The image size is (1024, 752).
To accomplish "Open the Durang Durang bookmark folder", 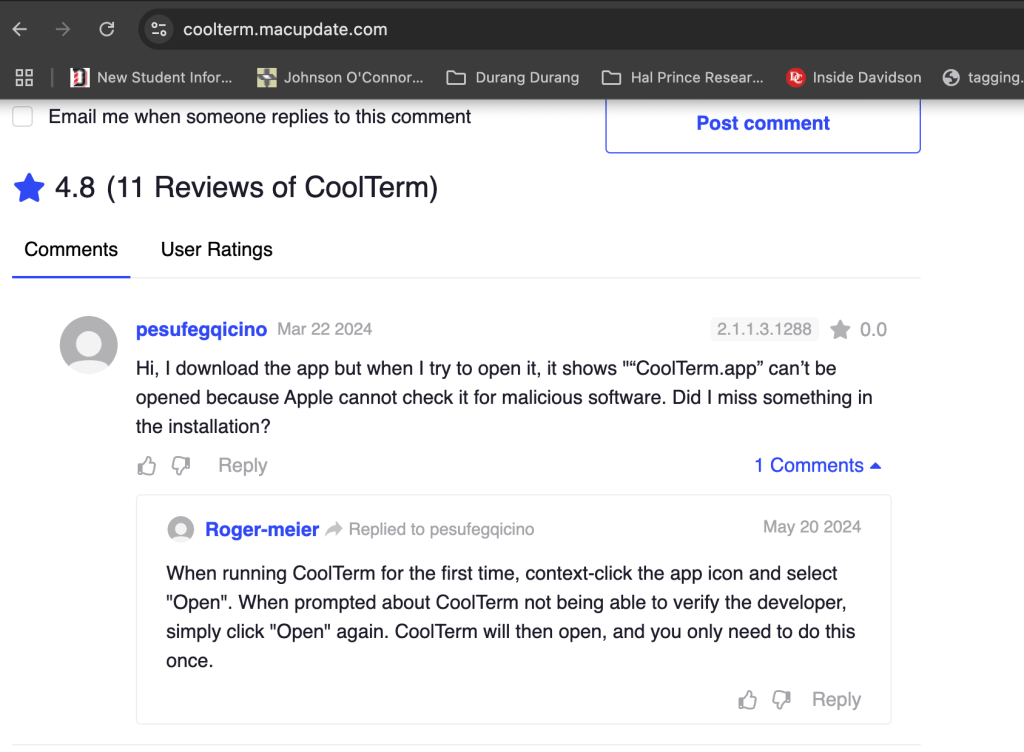I will pyautogui.click(x=513, y=77).
